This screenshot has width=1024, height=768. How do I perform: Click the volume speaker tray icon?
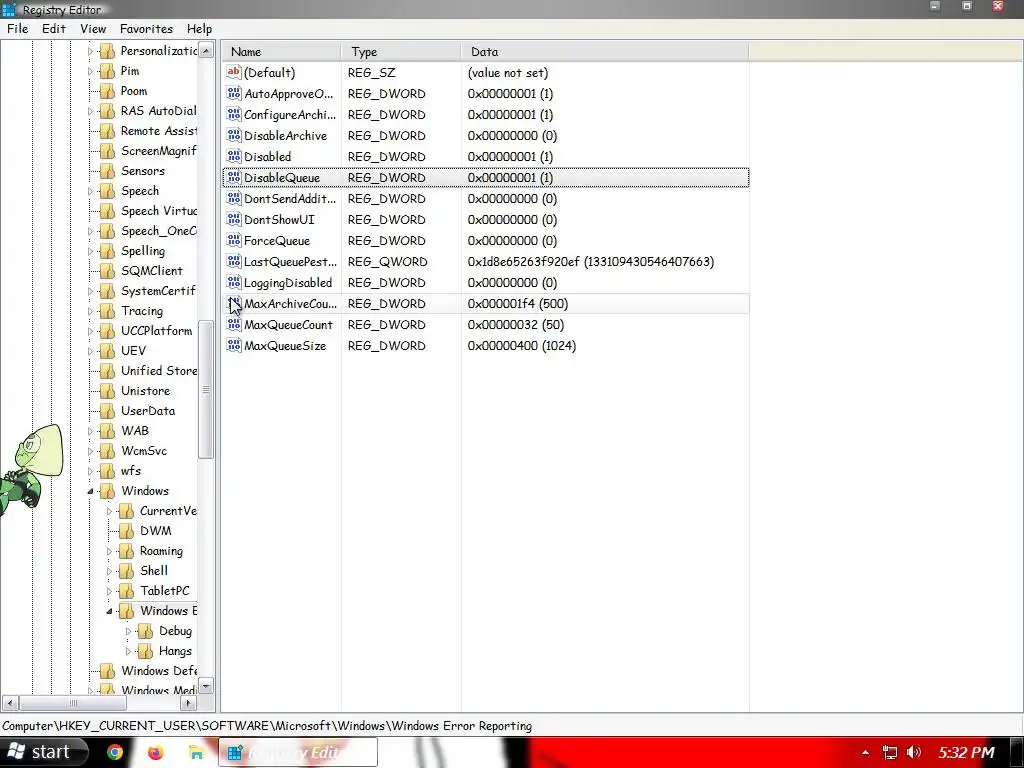click(914, 752)
